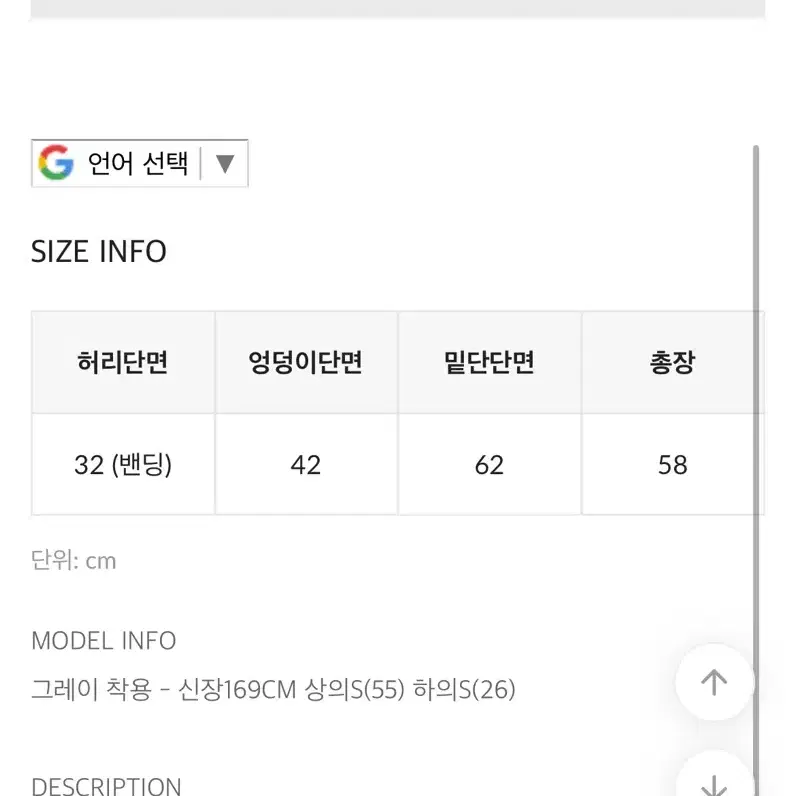796x796 pixels.
Task: Click the vertical scrollbar on the right
Action: (756, 467)
